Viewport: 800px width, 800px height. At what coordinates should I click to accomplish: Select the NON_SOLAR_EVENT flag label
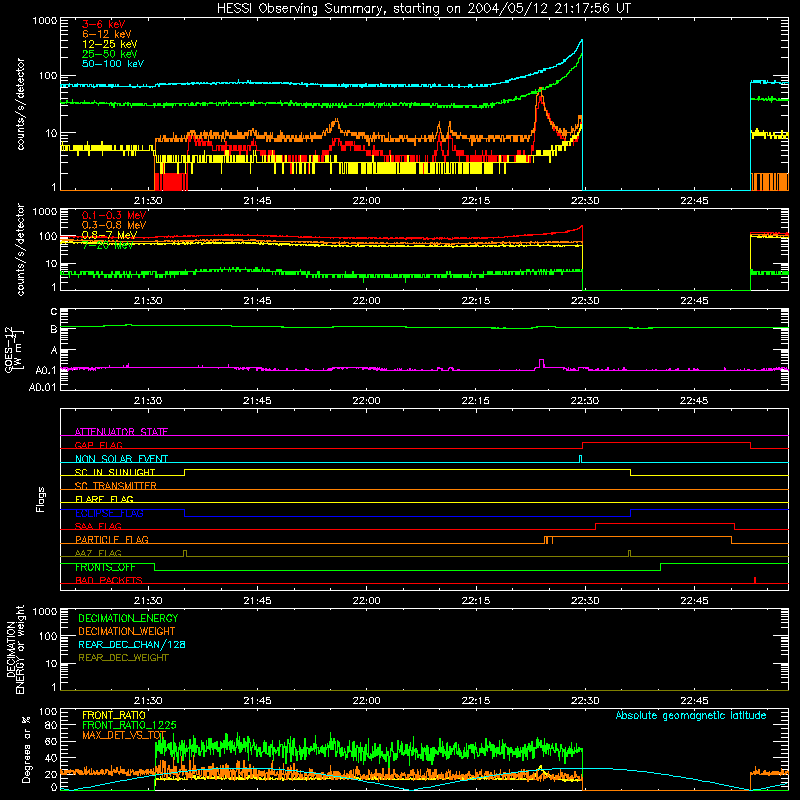point(121,459)
